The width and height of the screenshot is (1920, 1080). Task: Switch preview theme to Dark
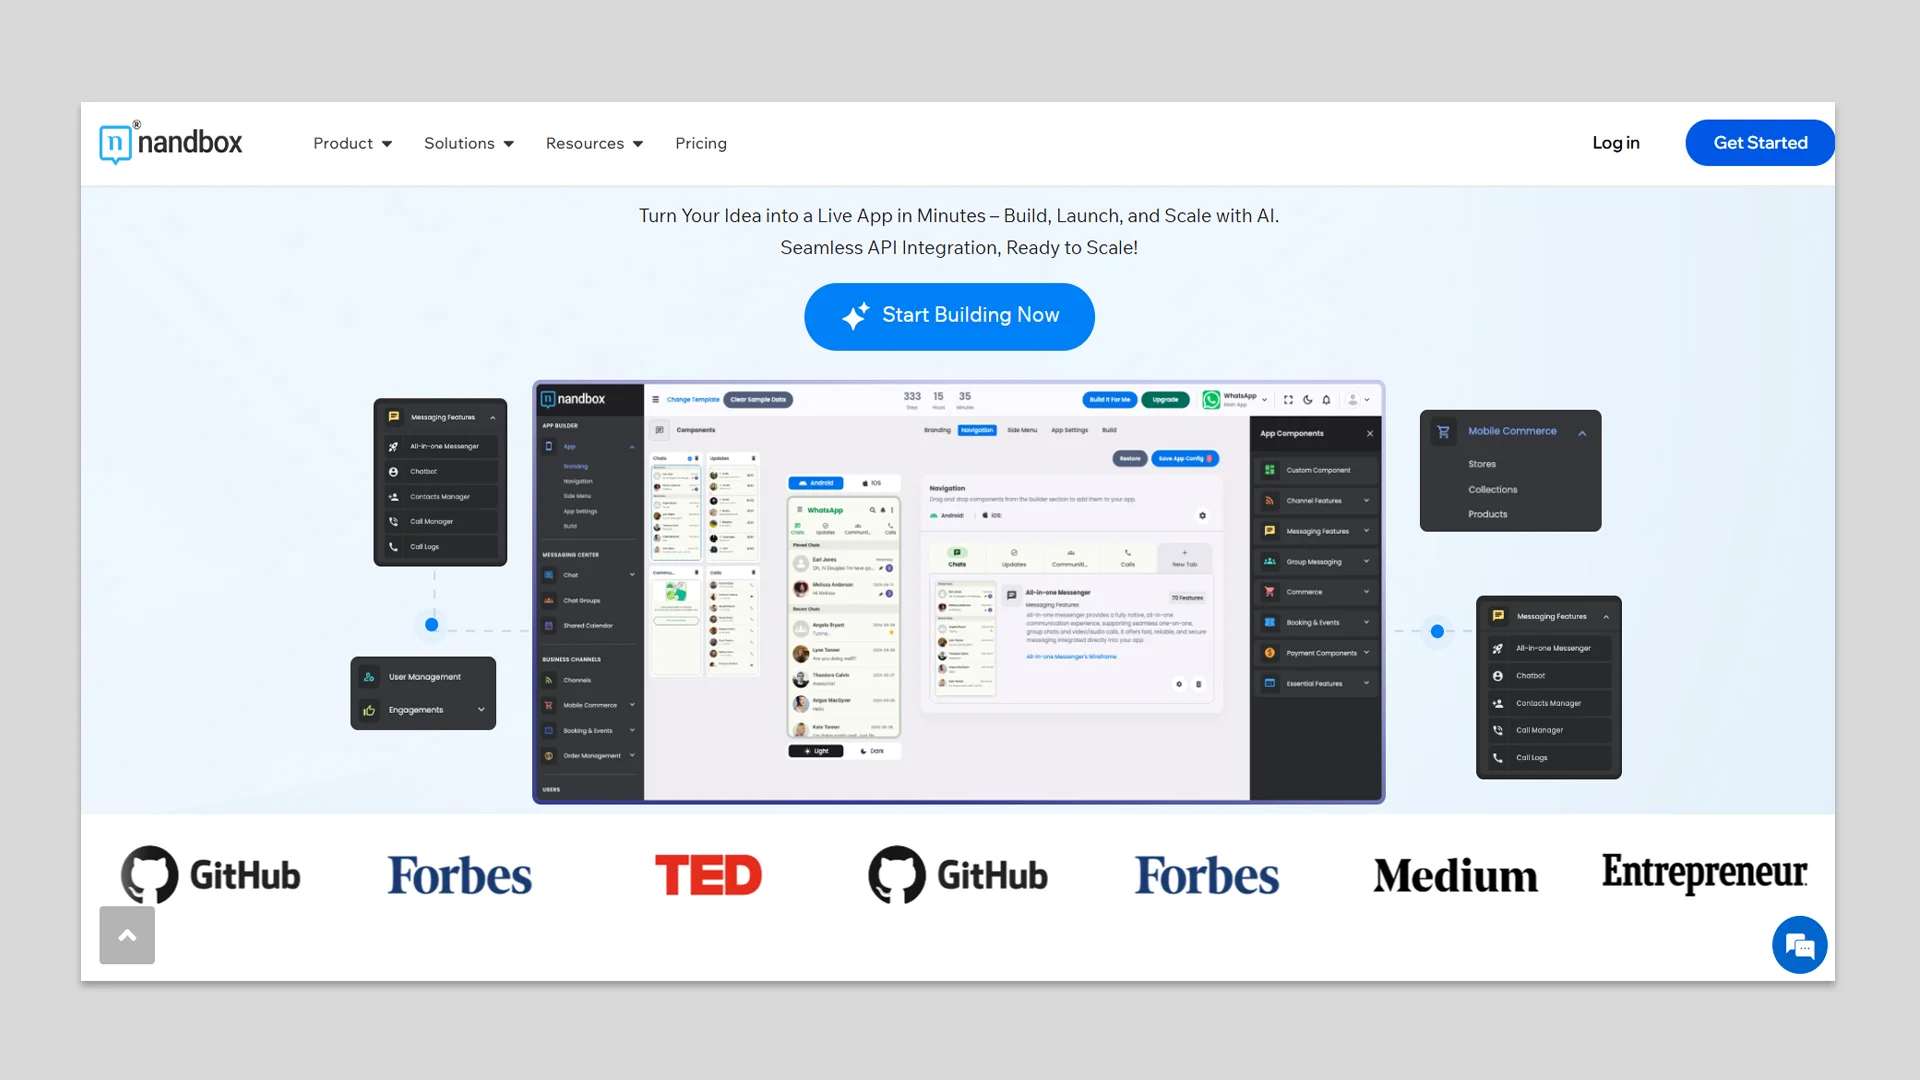(x=872, y=751)
